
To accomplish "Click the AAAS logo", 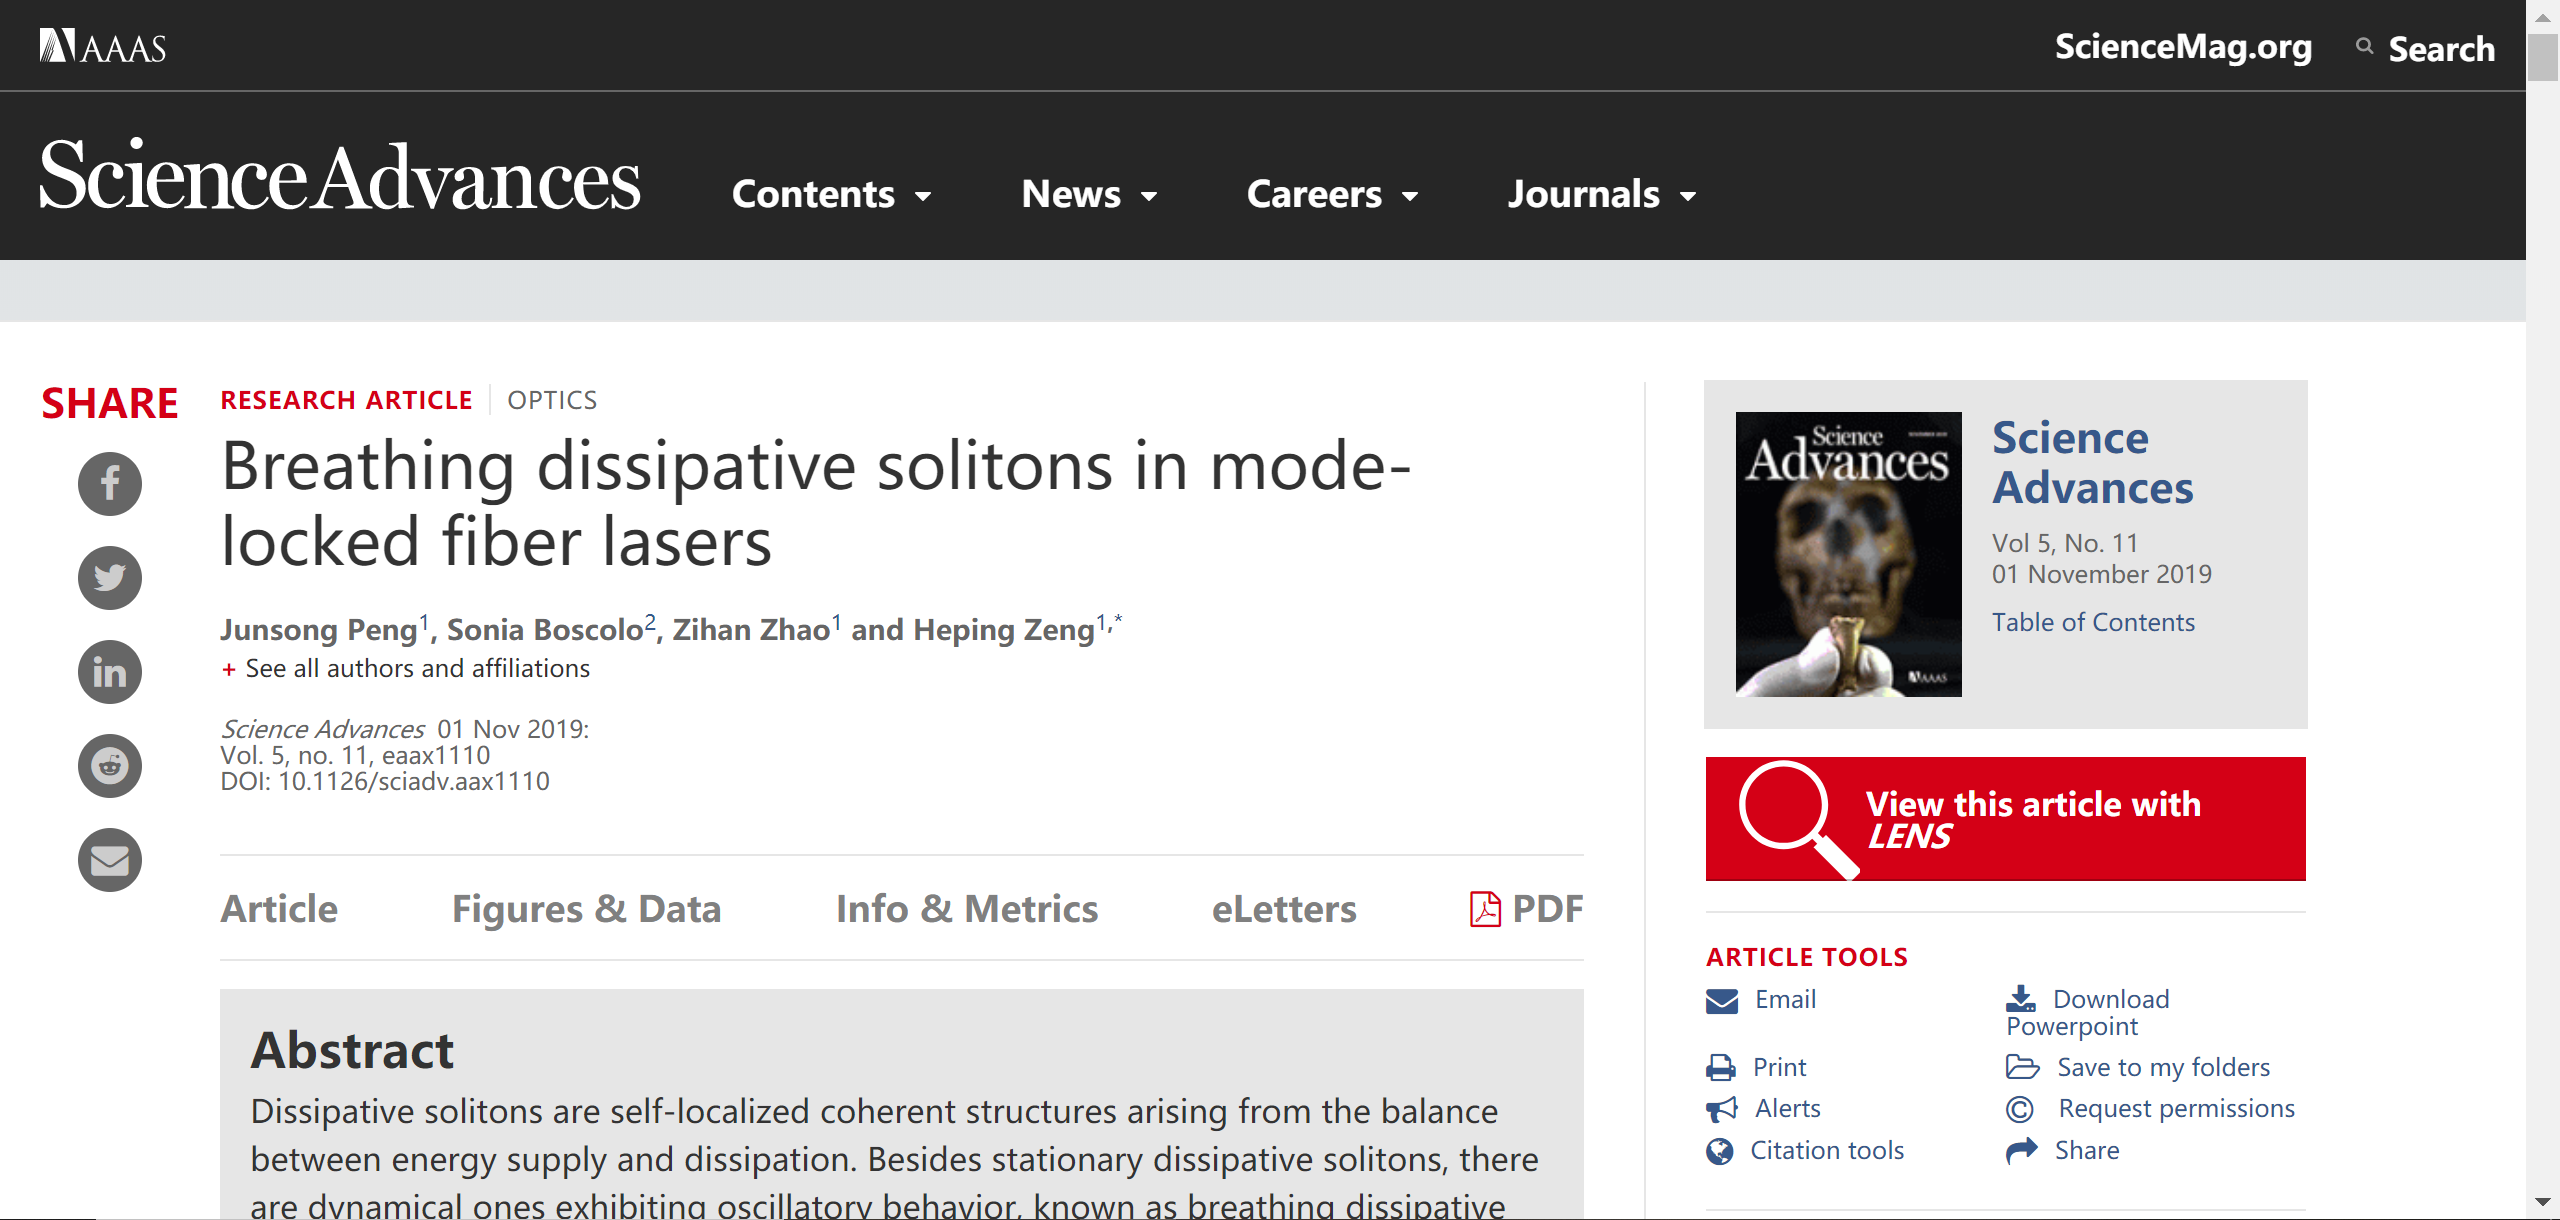I will 103,46.
